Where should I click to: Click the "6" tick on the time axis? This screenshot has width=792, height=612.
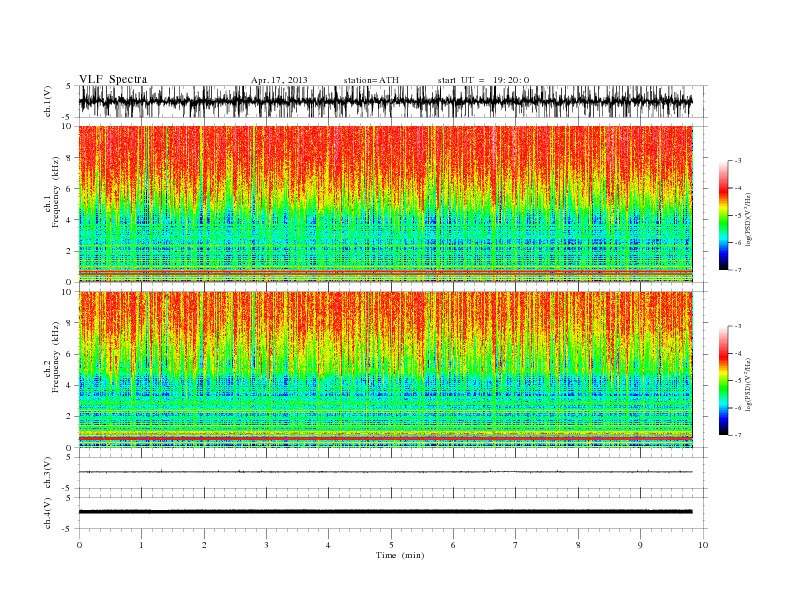click(x=453, y=545)
